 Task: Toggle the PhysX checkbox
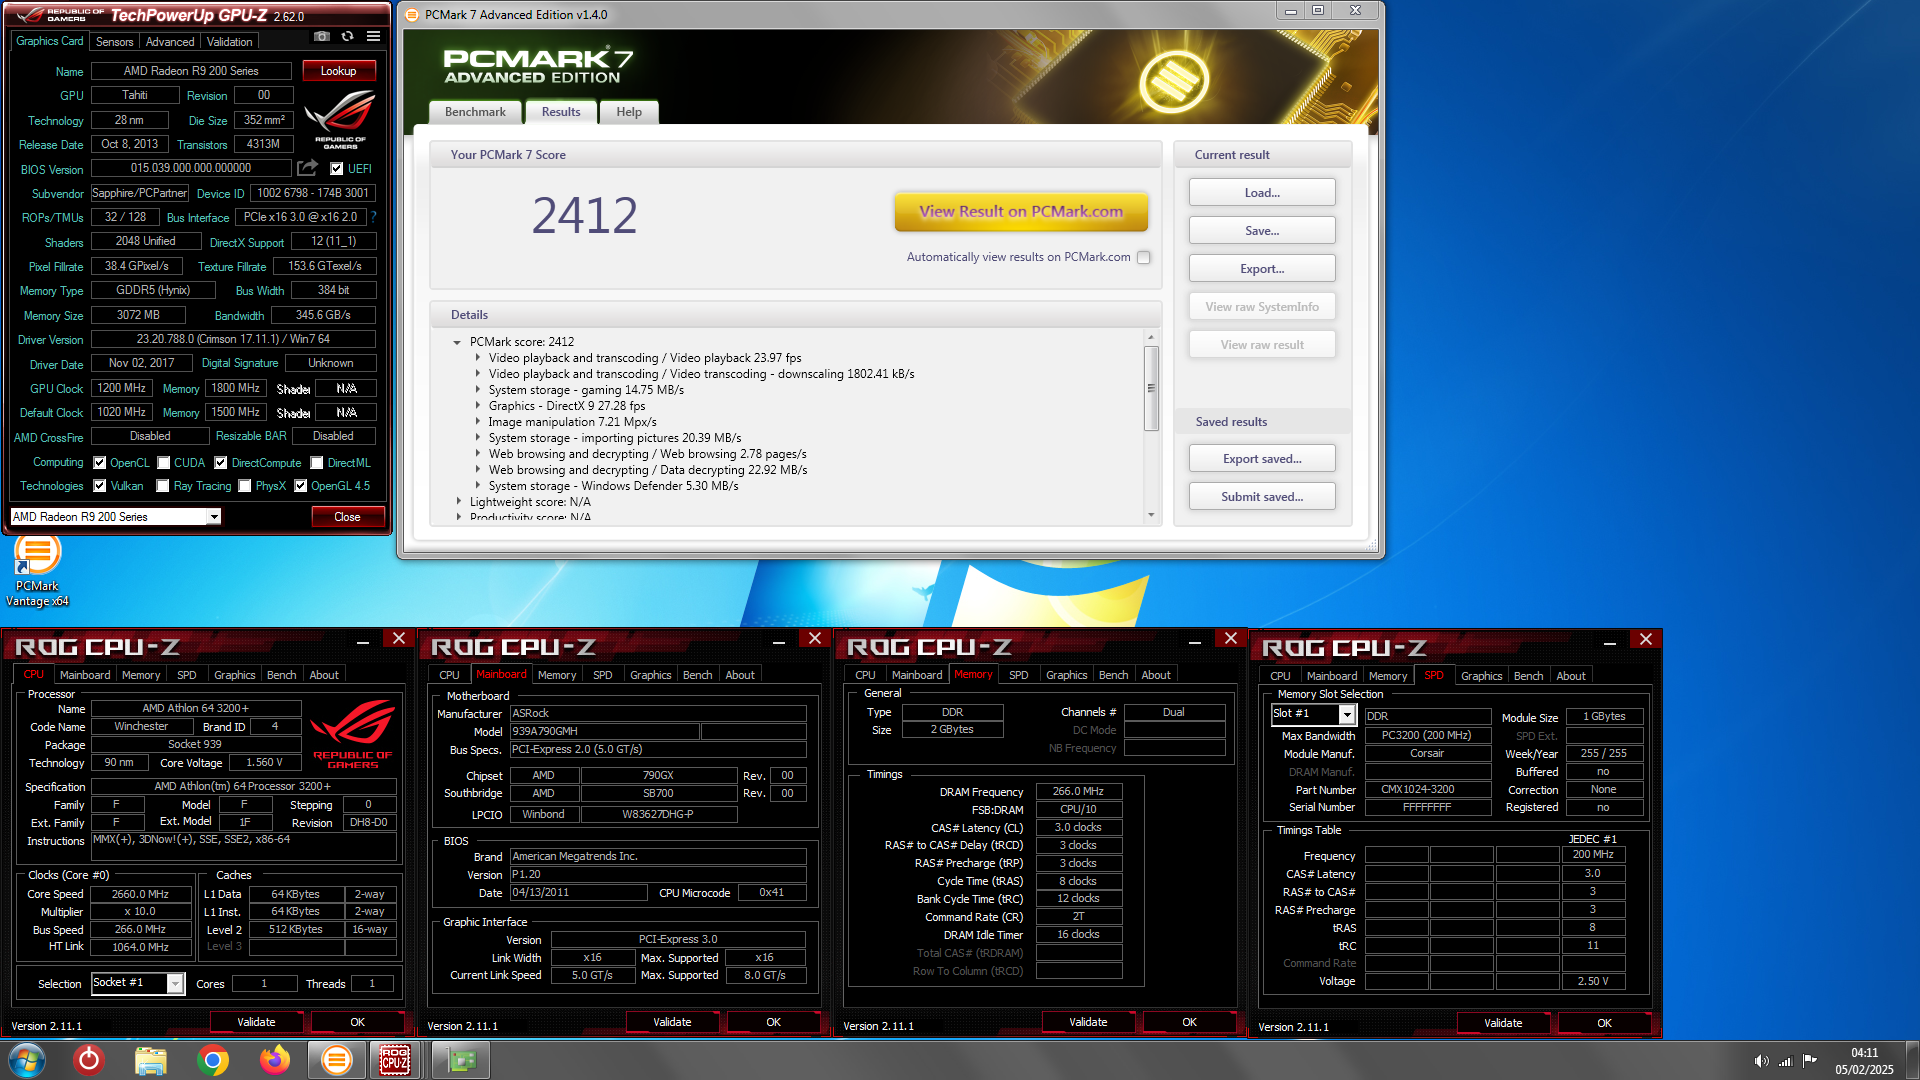pos(245,486)
